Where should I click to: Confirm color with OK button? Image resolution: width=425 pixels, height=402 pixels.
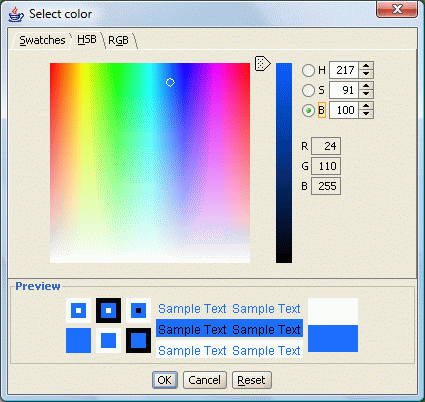[x=165, y=380]
